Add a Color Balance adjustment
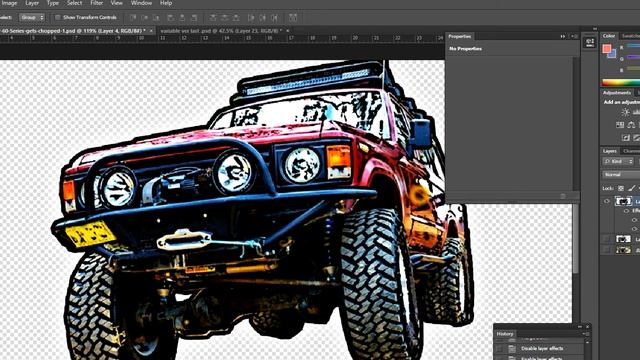The height and width of the screenshot is (360, 640). (x=631, y=125)
